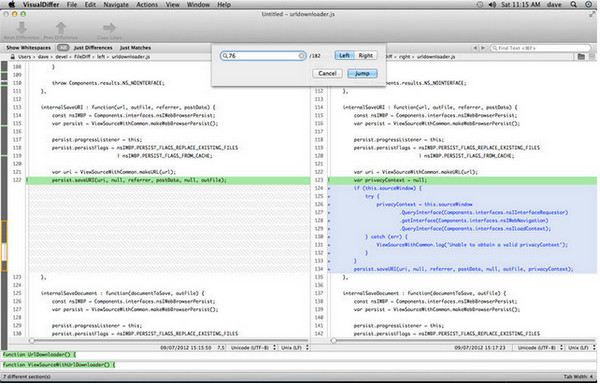Select the All filter button

[63, 48]
